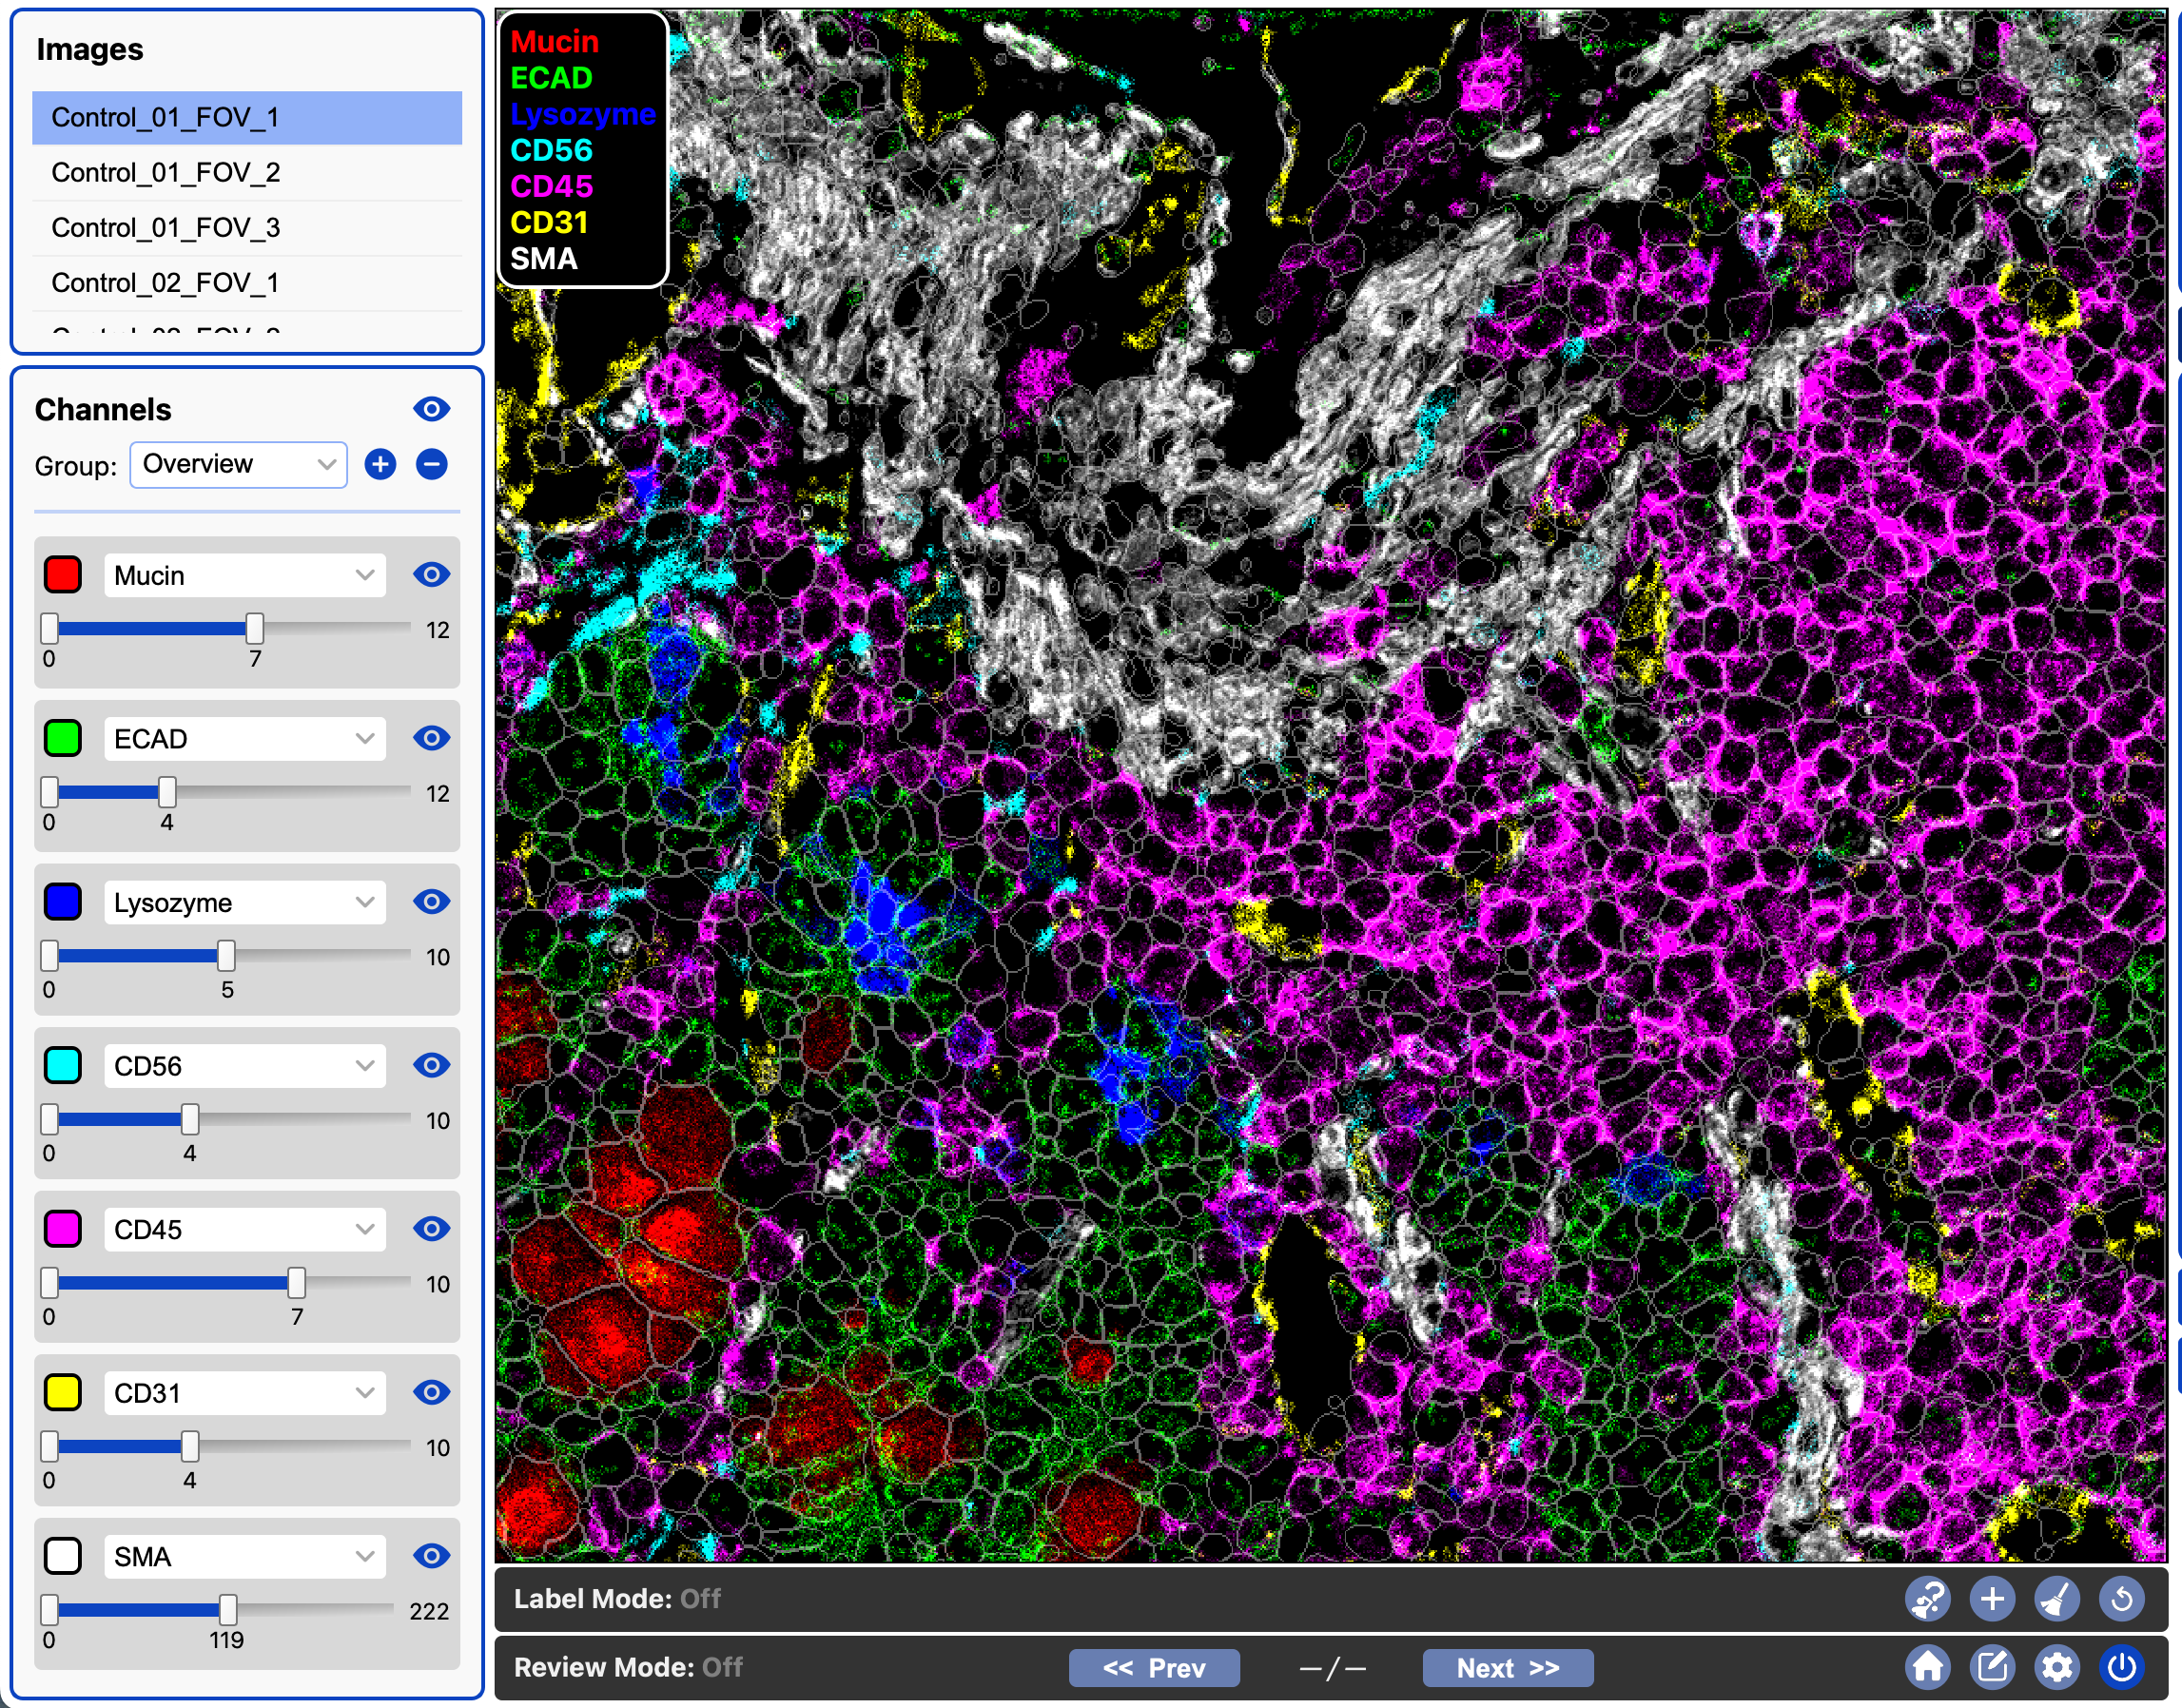Viewport: 2182px width, 1708px height.
Task: Click the home icon
Action: 1927,1667
